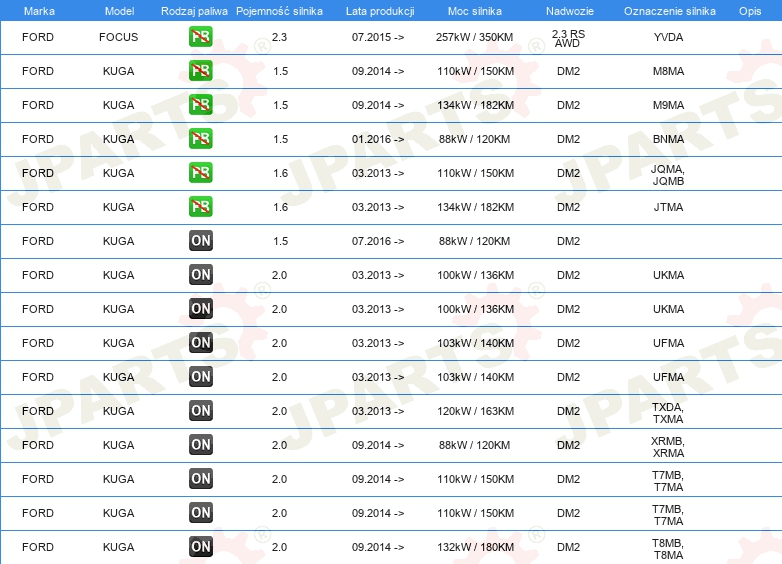Select the 07.2016 -> production date cell

[x=378, y=241]
